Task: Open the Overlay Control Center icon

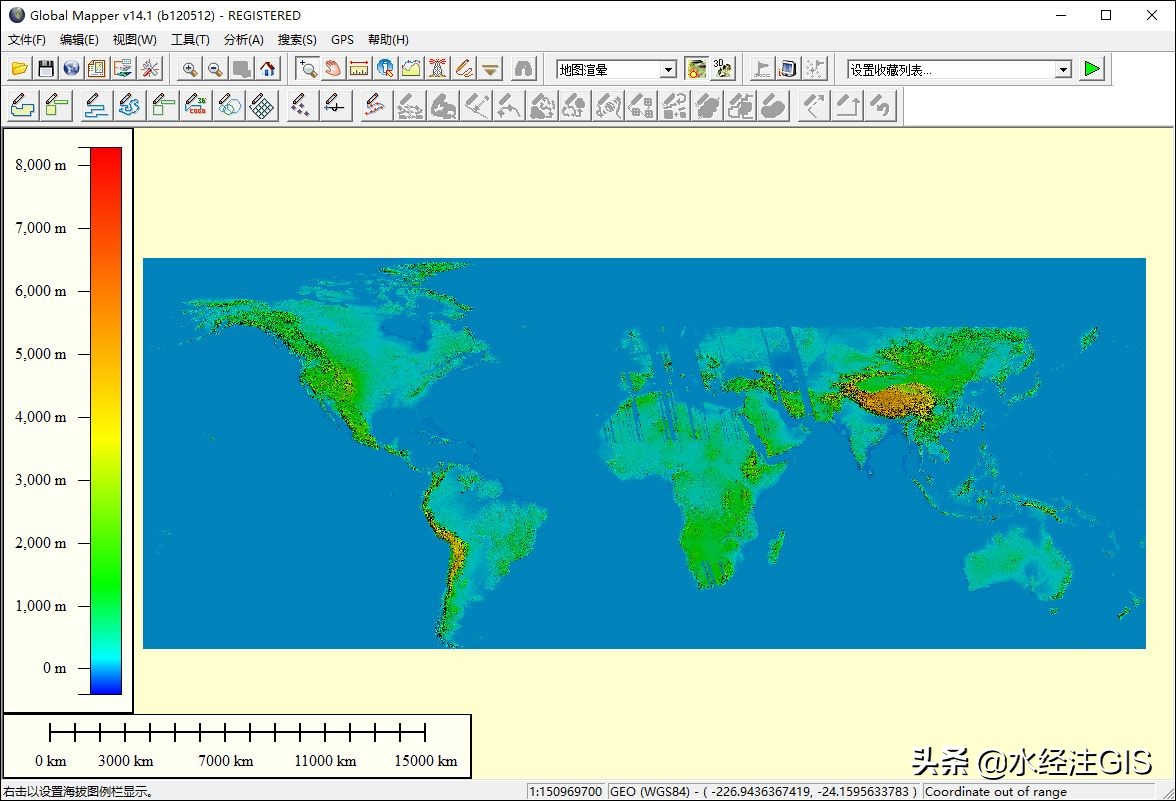Action: [97, 69]
